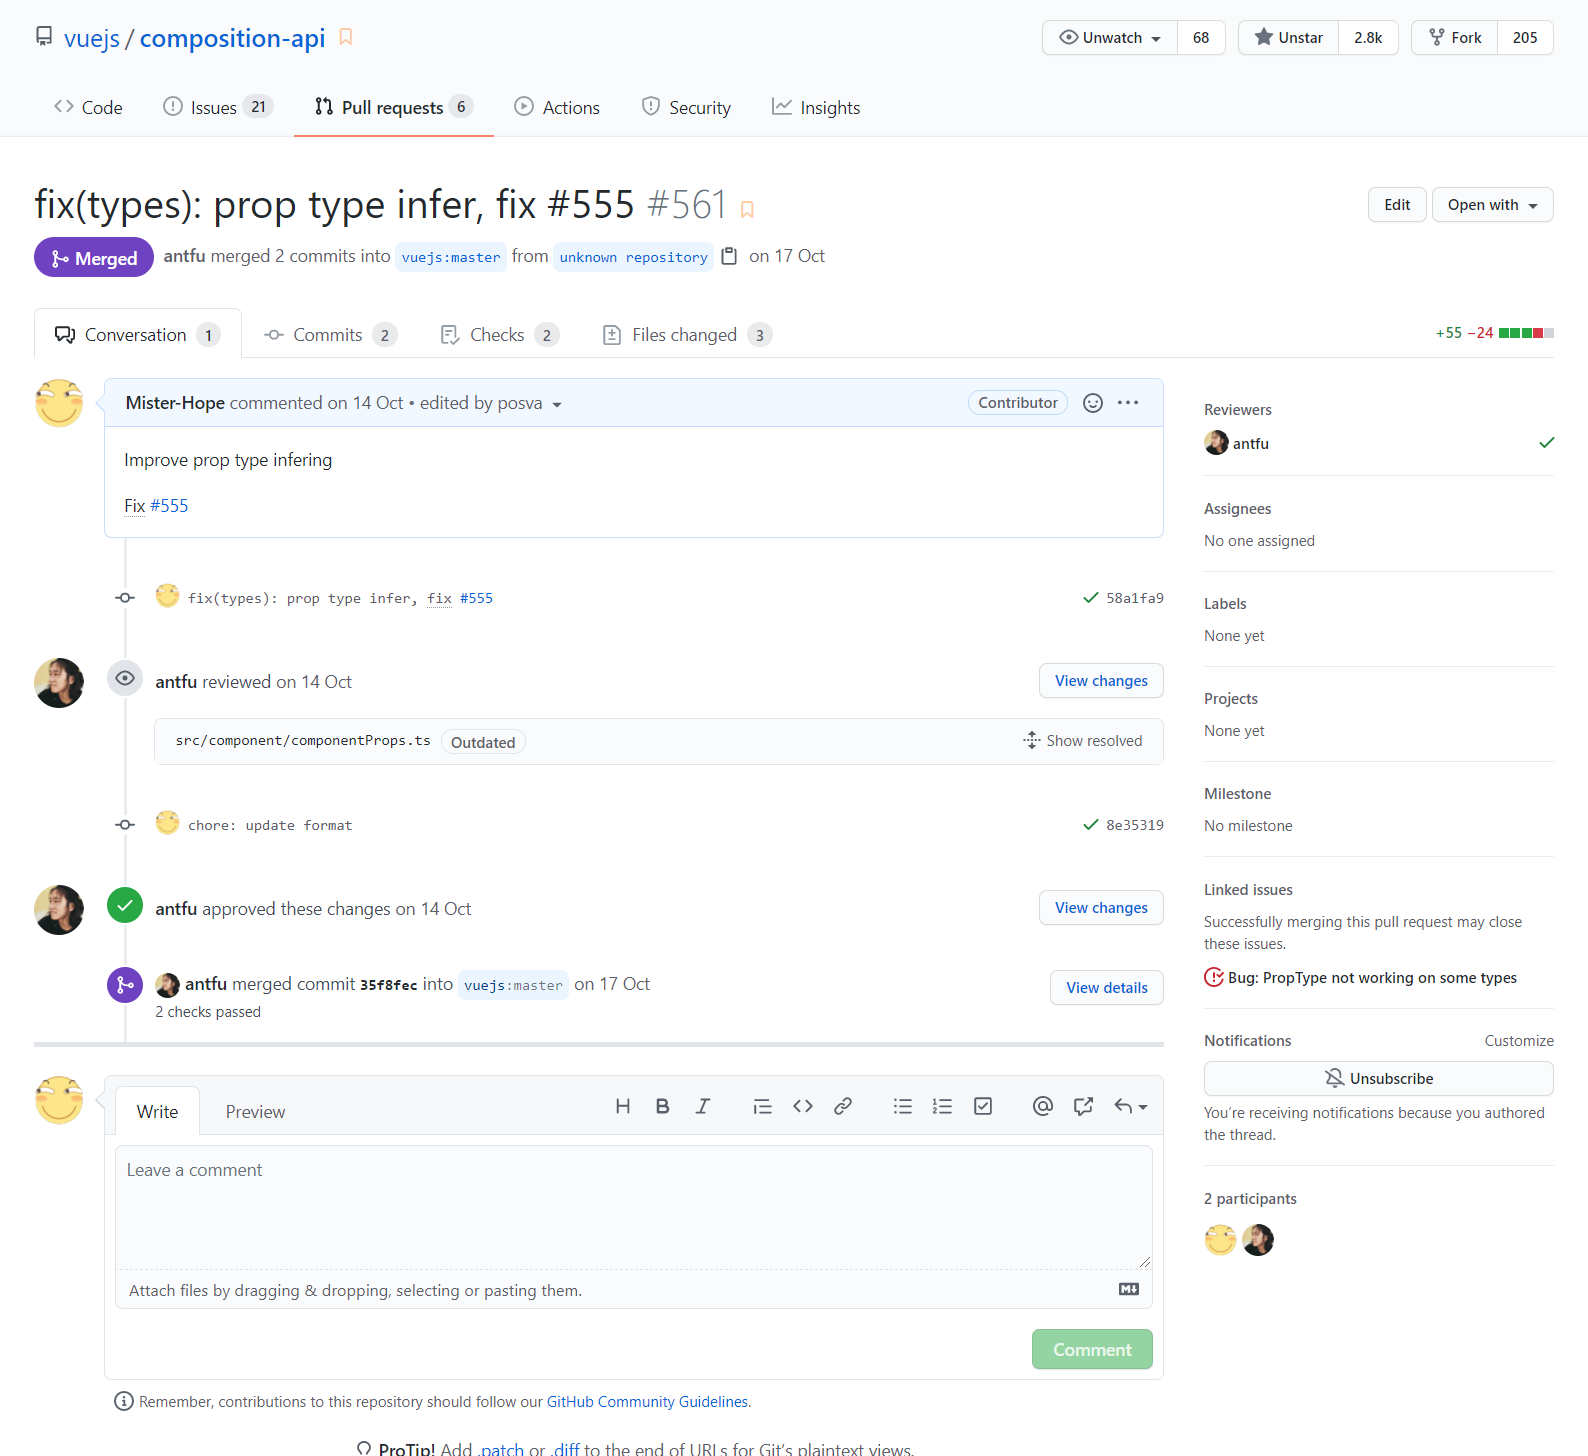Viewport: 1588px width, 1456px height.
Task: Open the Security tab
Action: pyautogui.click(x=686, y=107)
